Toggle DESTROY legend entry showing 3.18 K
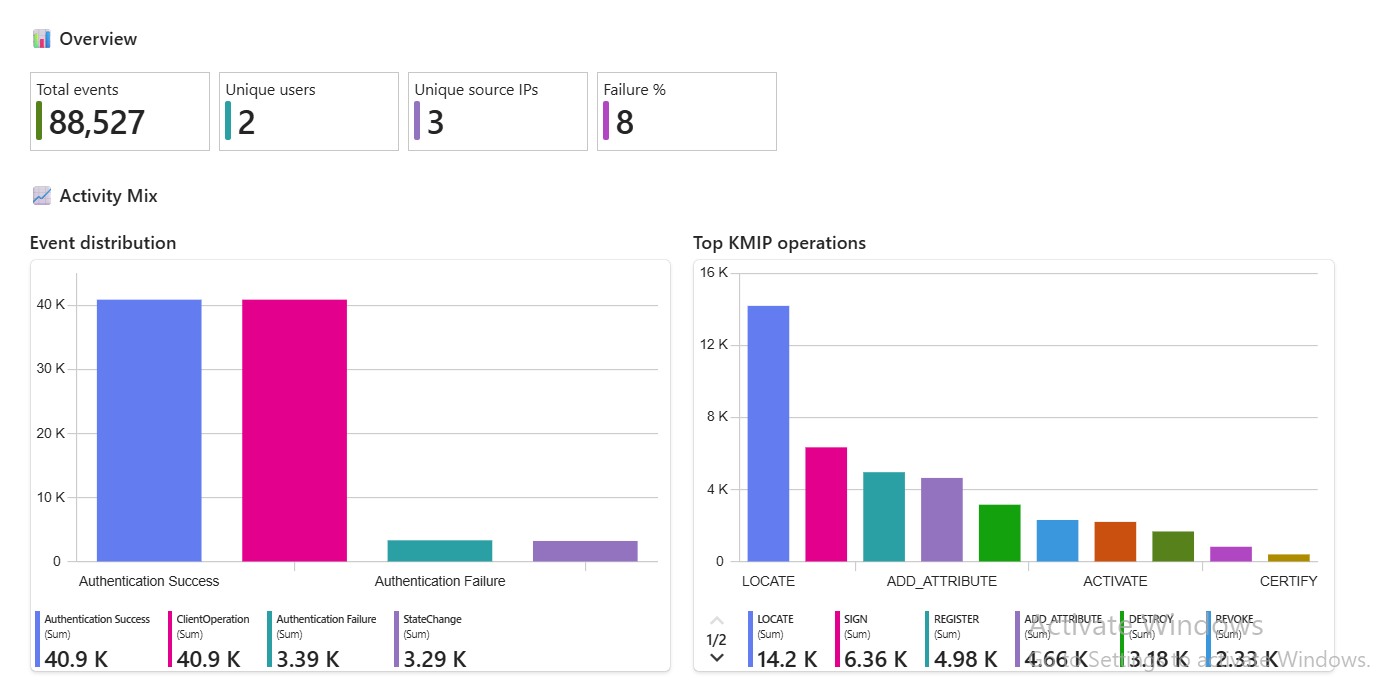 1155,640
